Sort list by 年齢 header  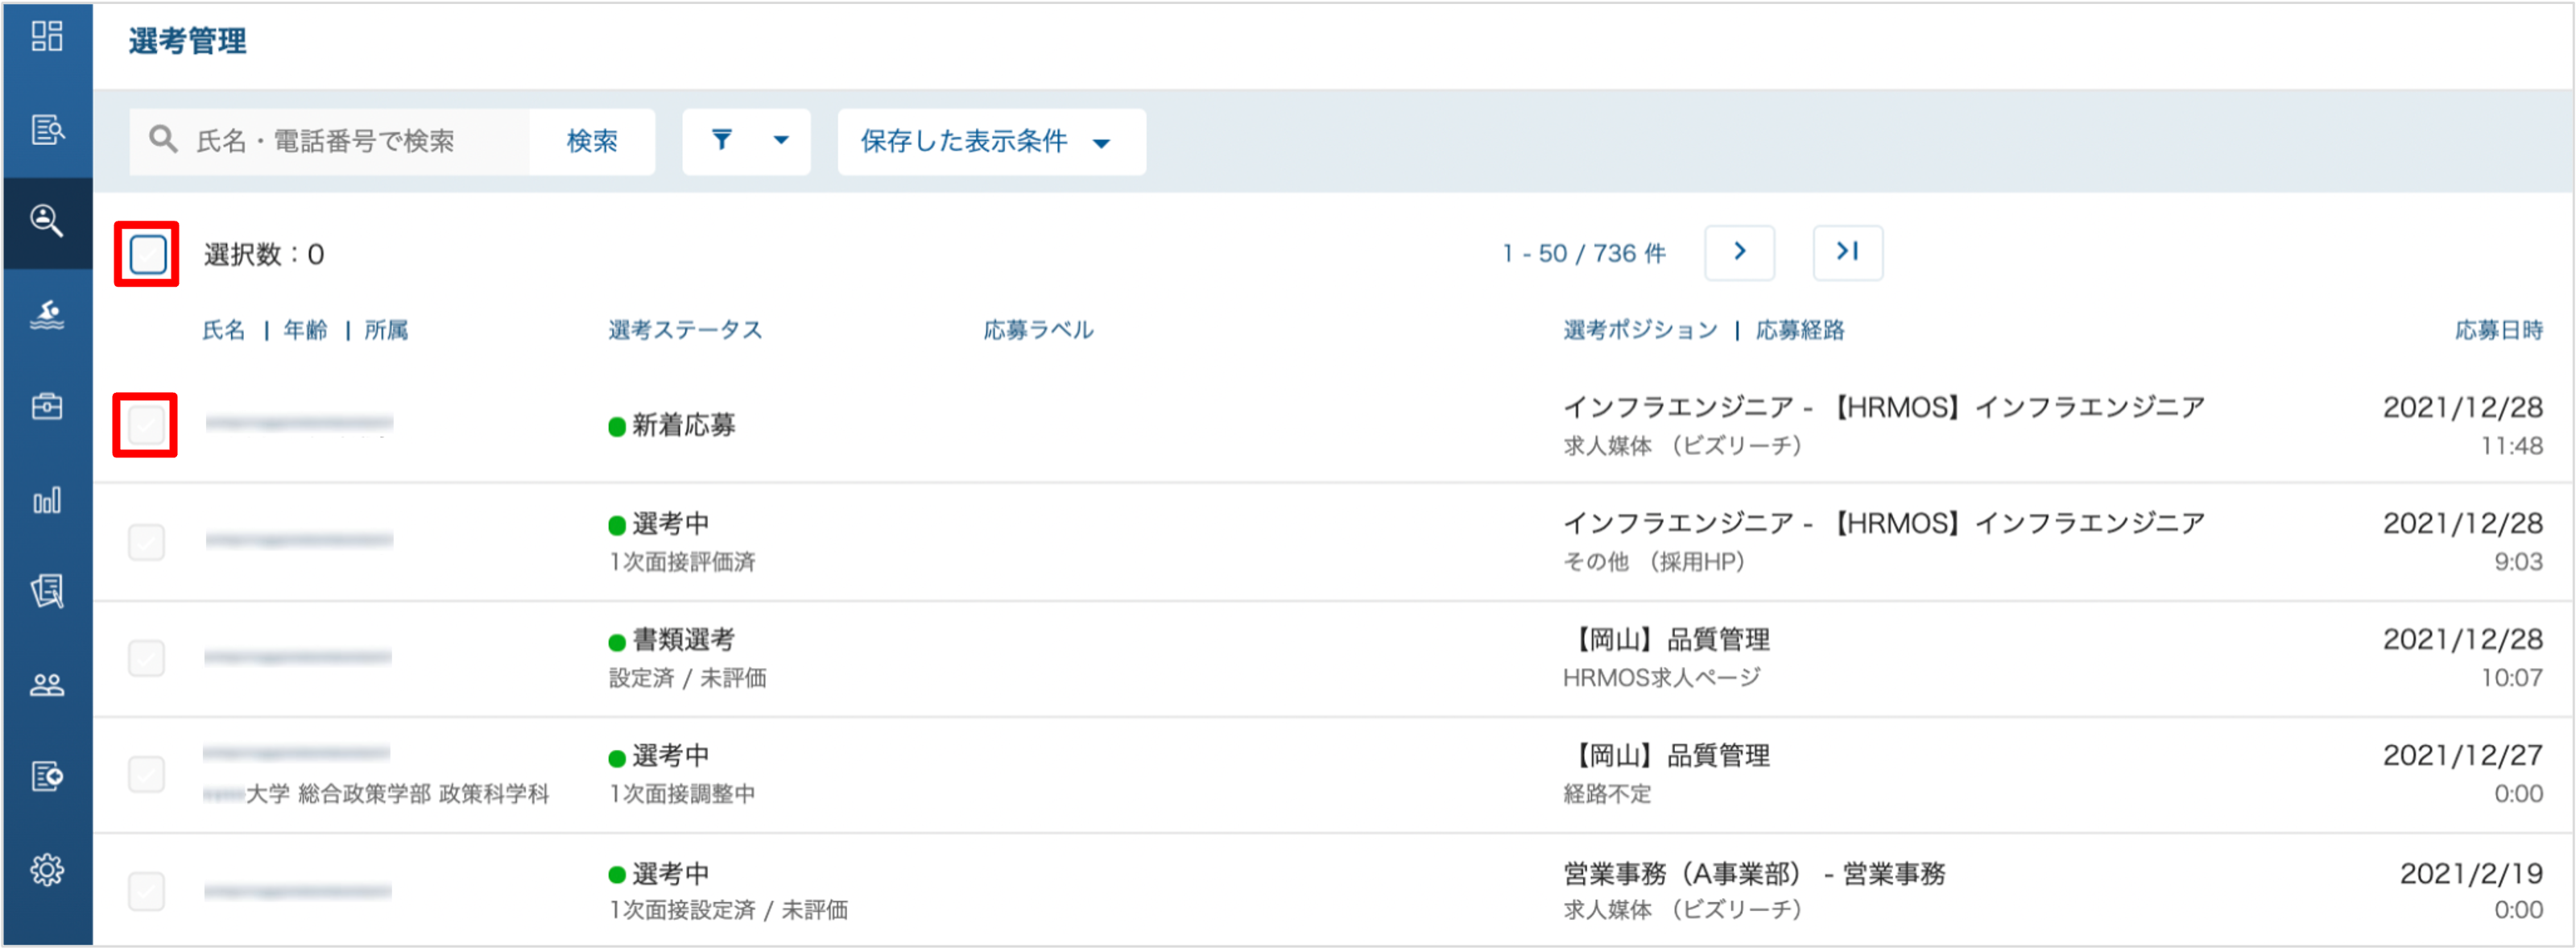[x=305, y=330]
